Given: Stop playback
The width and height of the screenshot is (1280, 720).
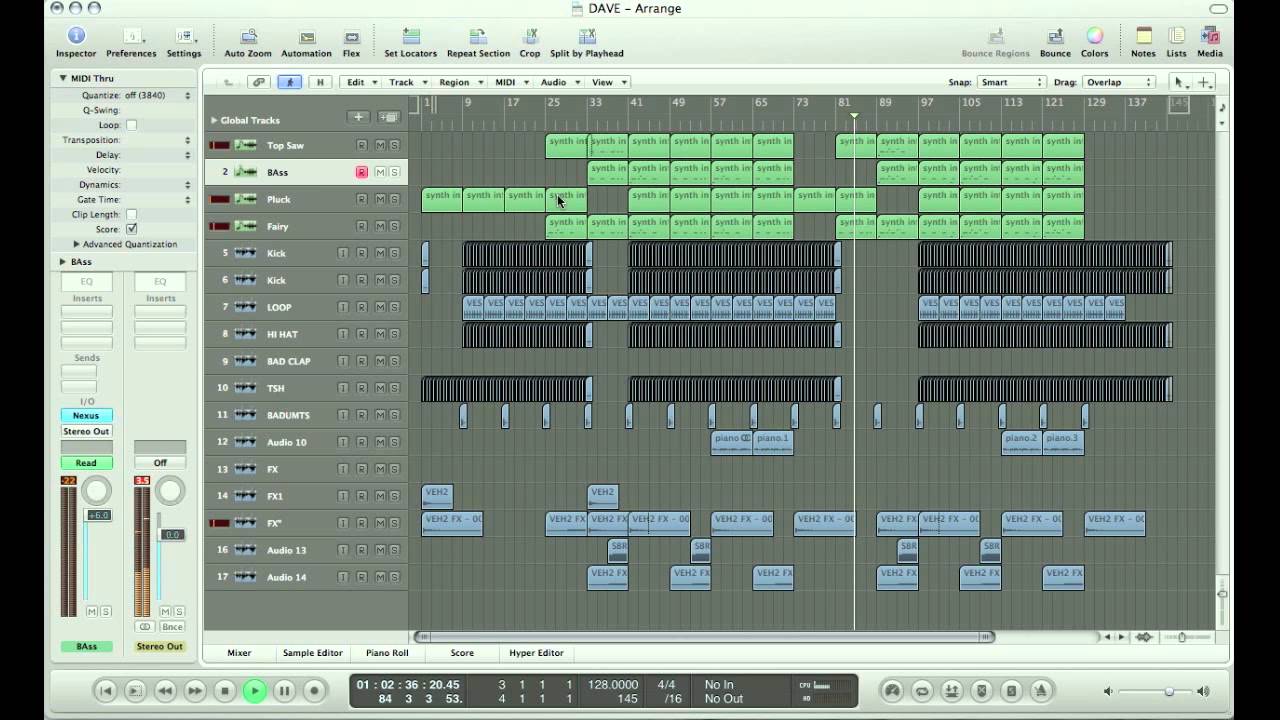Looking at the screenshot, I should pos(225,690).
